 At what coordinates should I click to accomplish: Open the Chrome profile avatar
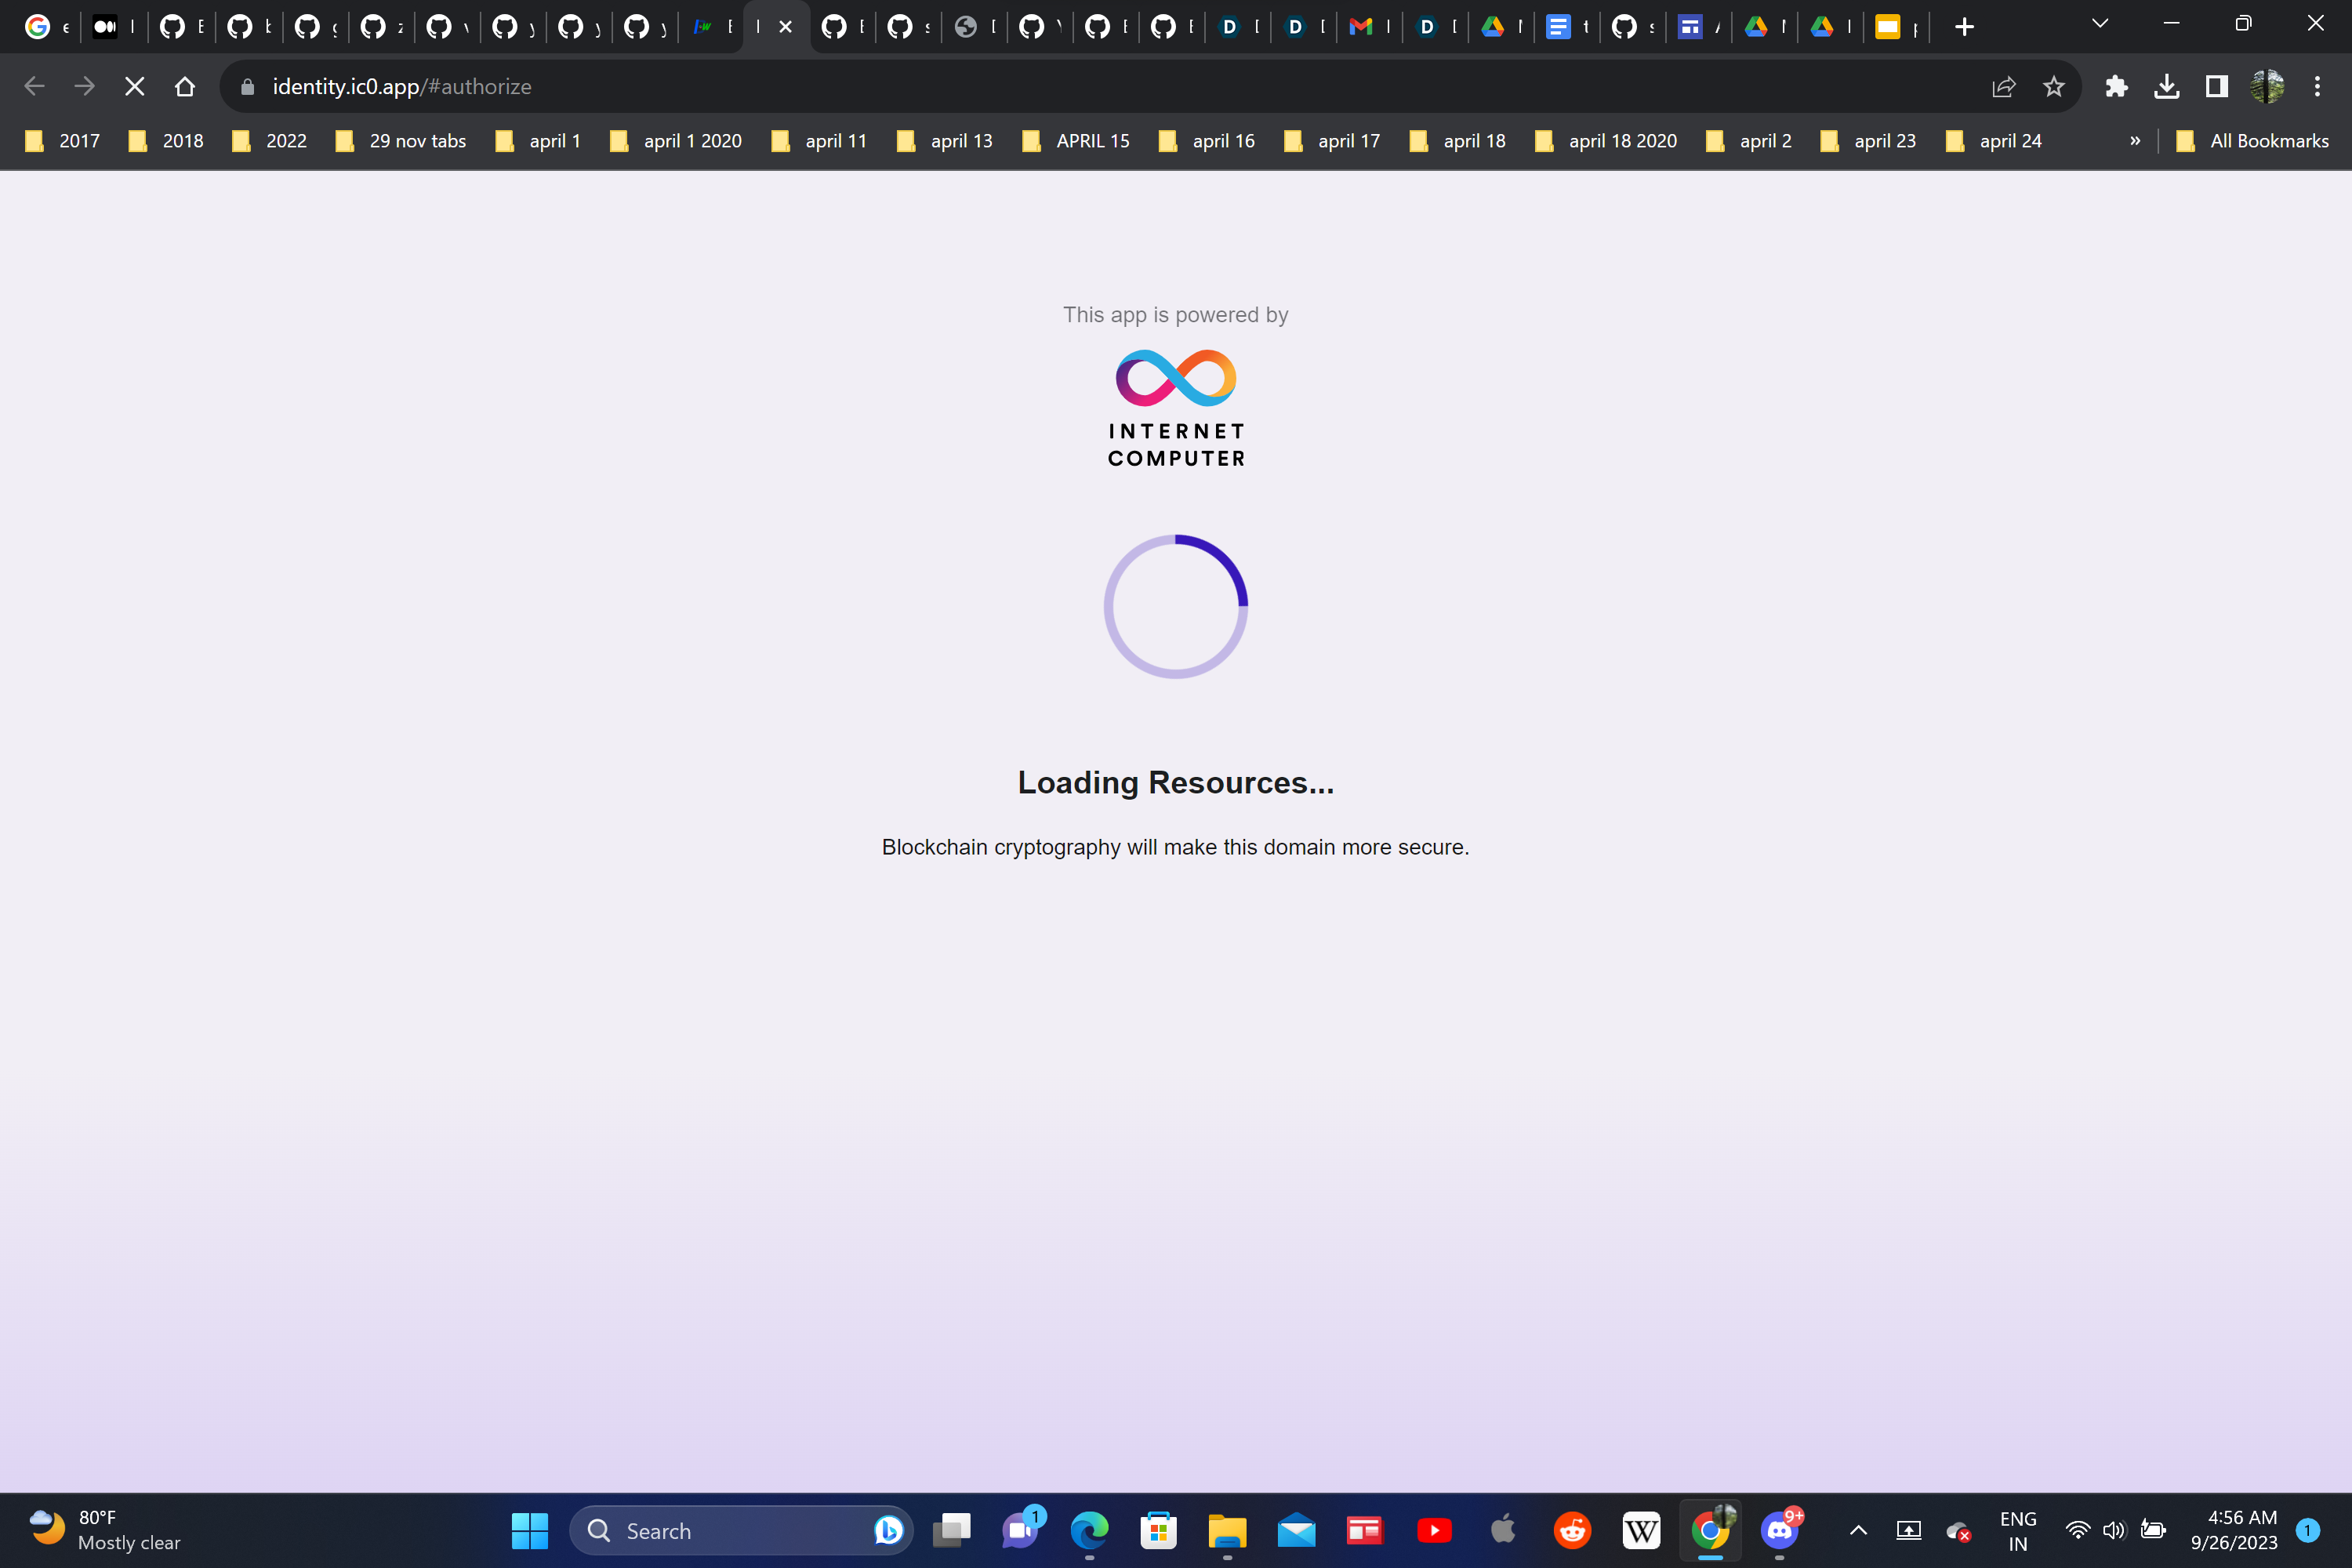coord(2267,87)
